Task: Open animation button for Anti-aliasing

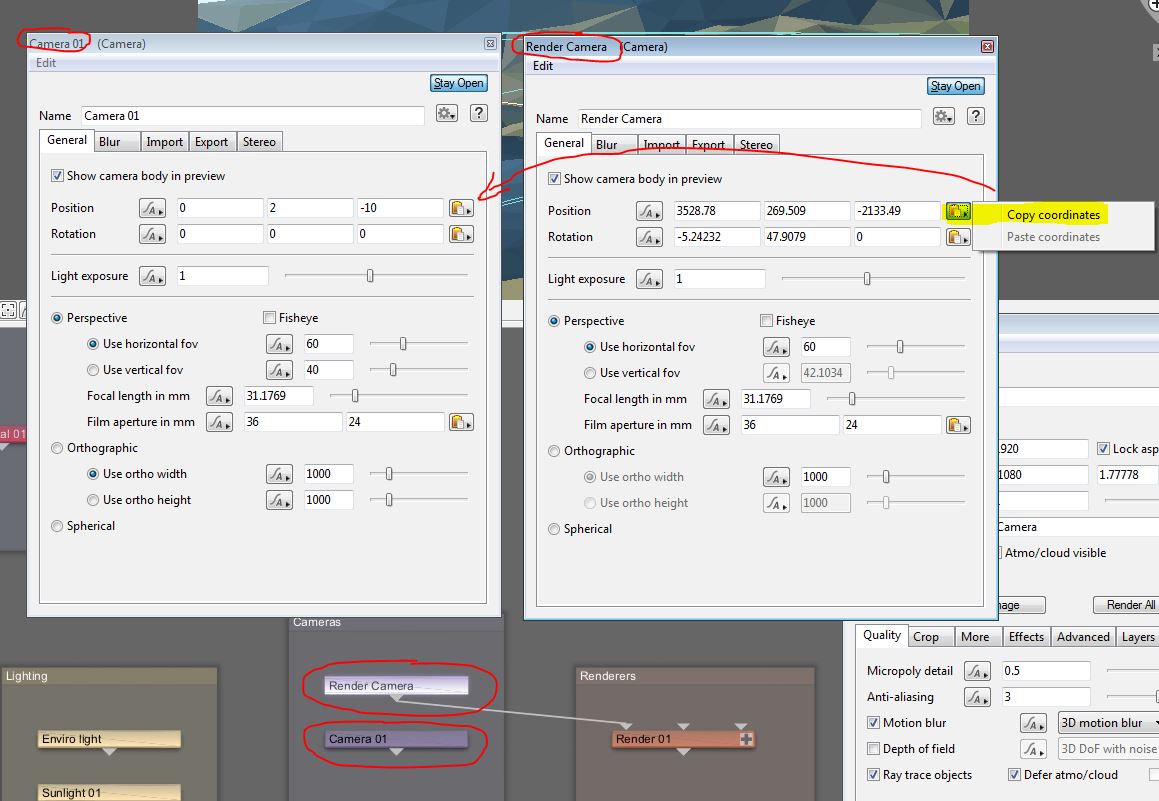Action: [x=977, y=697]
